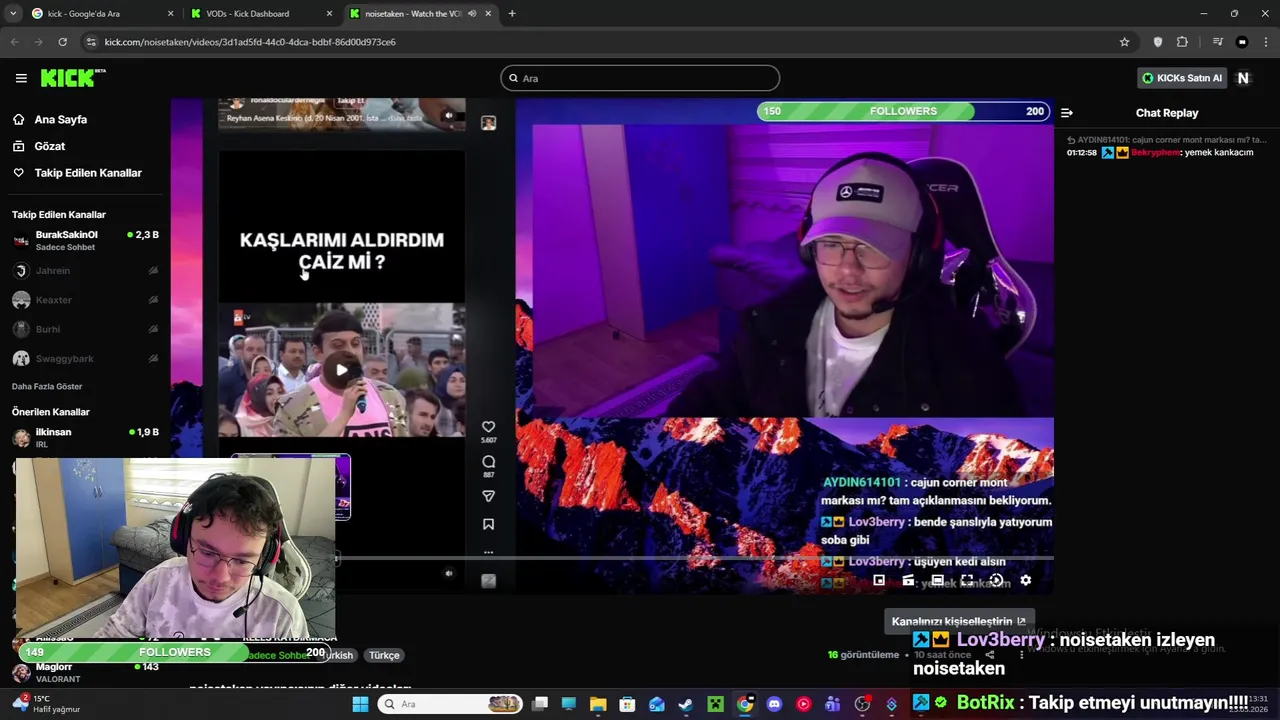
Task: Click KICKs Satın Al button
Action: 1182,78
